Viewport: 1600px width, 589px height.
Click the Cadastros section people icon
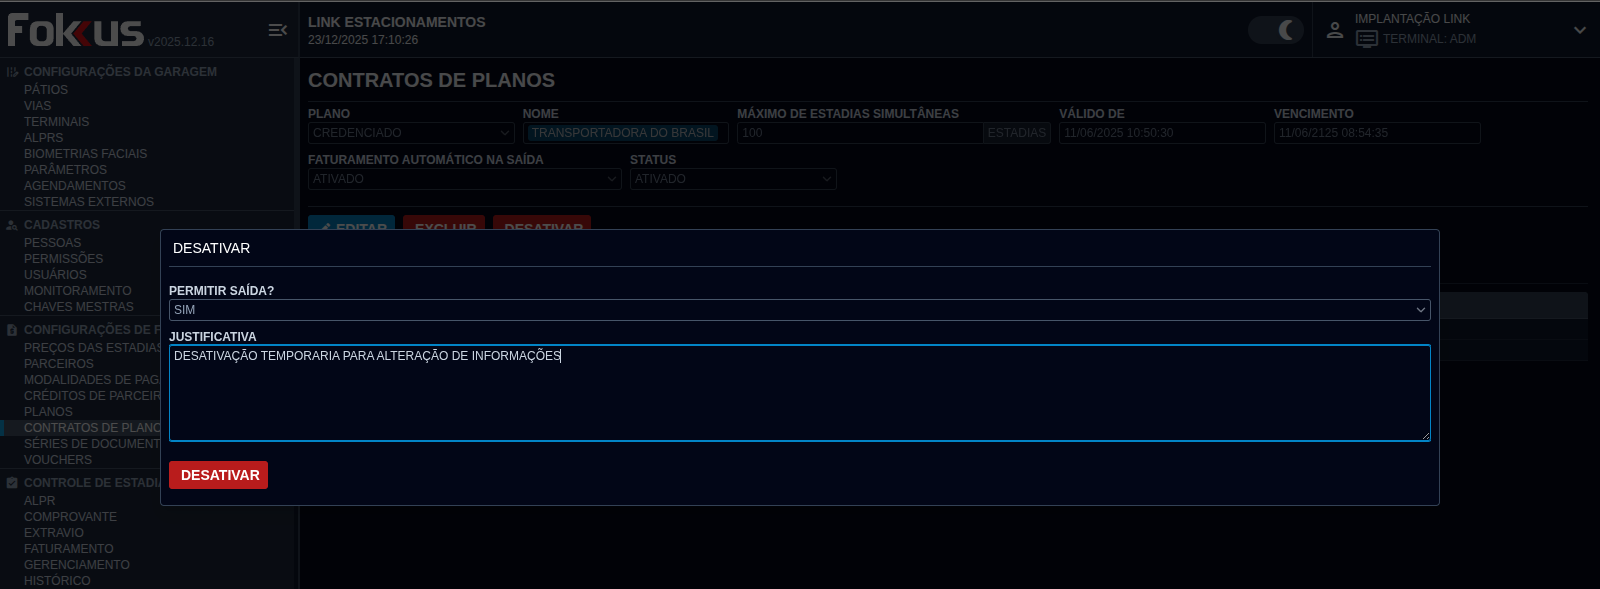coord(12,225)
